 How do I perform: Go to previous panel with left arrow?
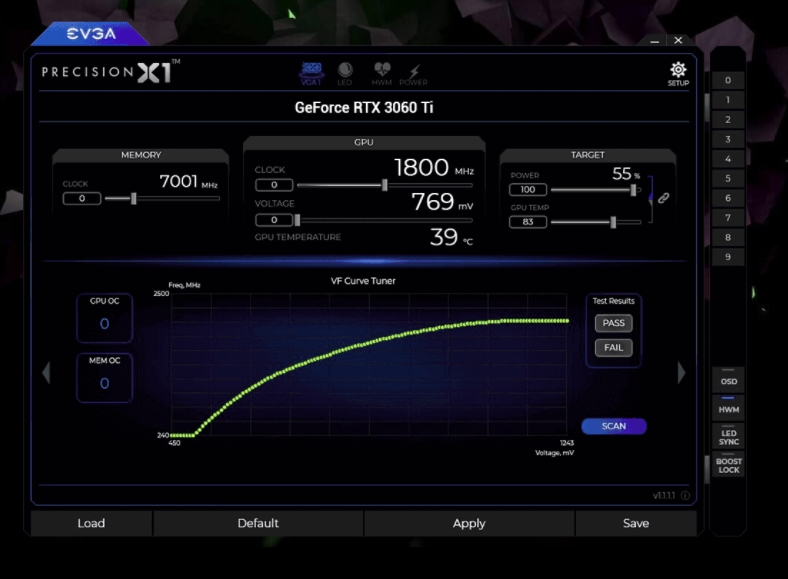click(x=45, y=373)
